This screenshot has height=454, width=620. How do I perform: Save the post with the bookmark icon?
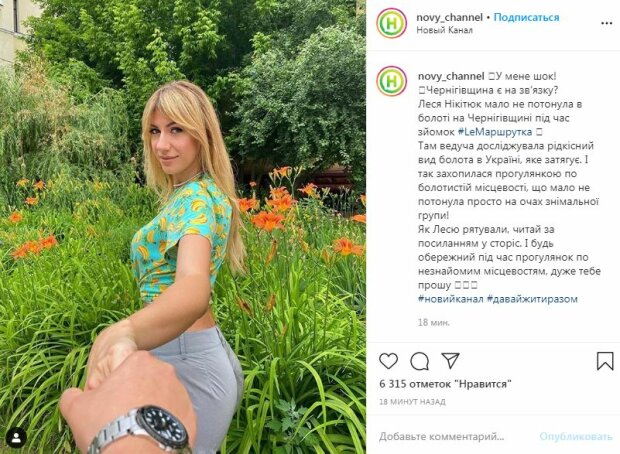coord(605,361)
